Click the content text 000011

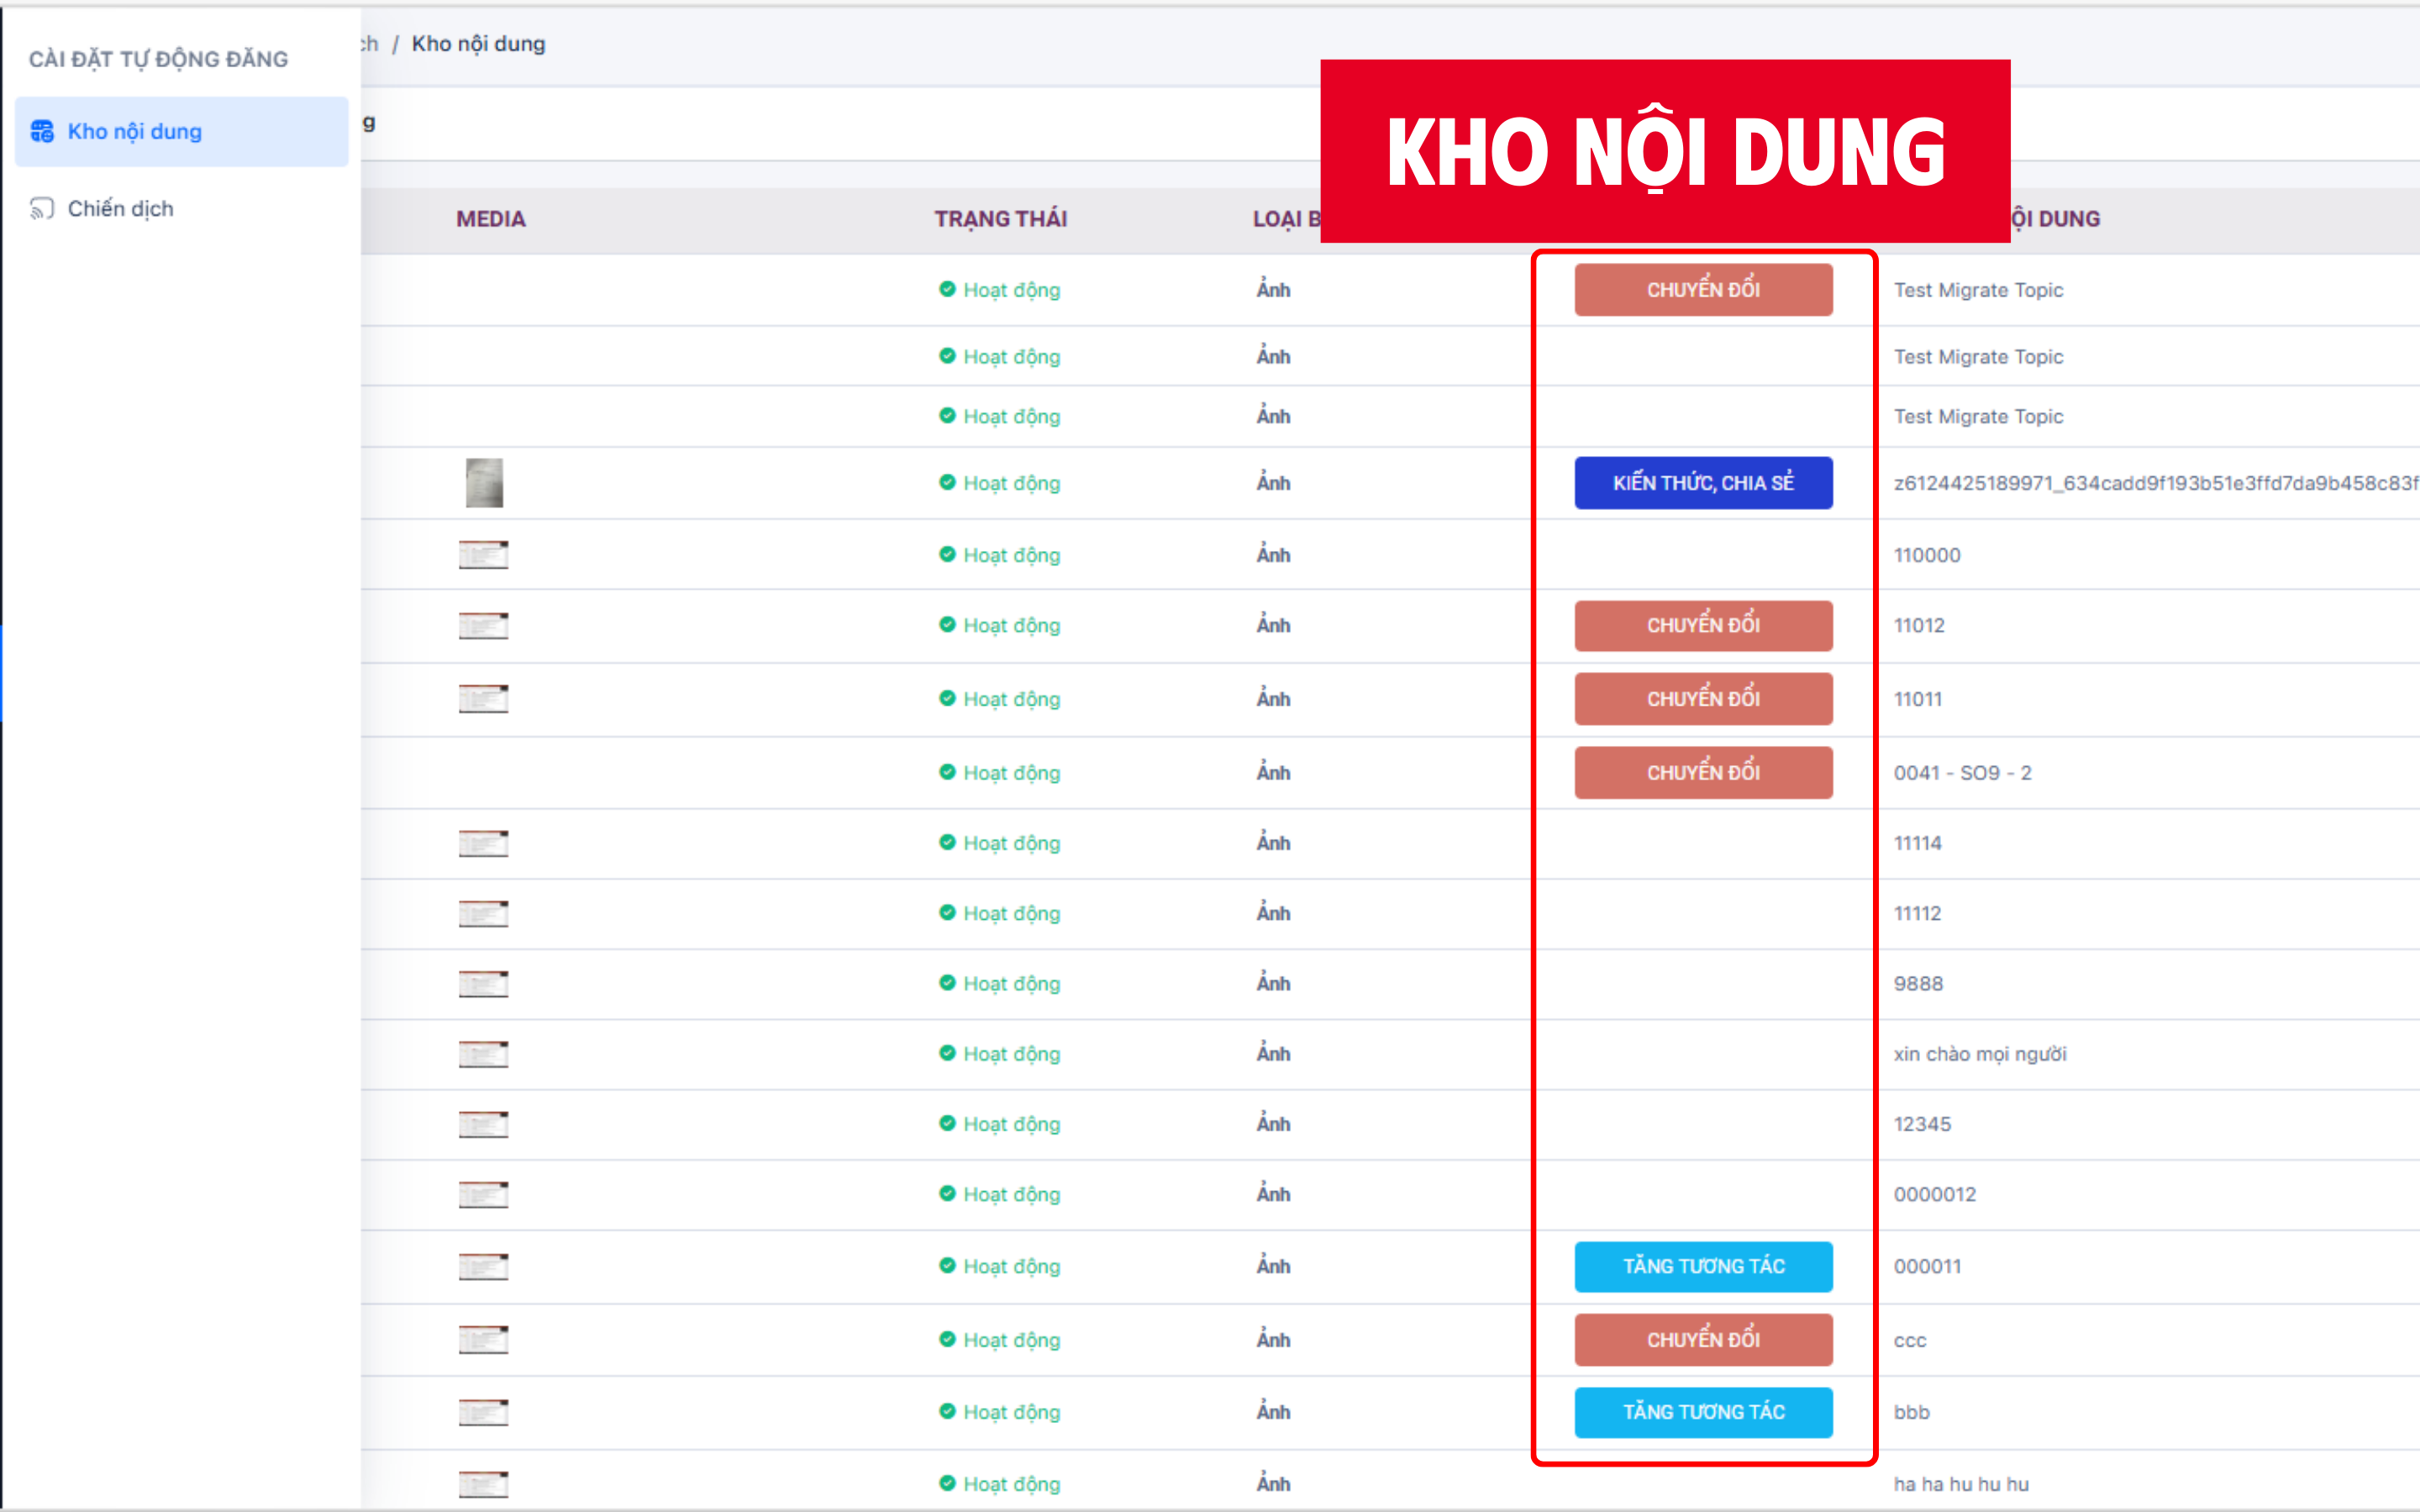1927,1266
